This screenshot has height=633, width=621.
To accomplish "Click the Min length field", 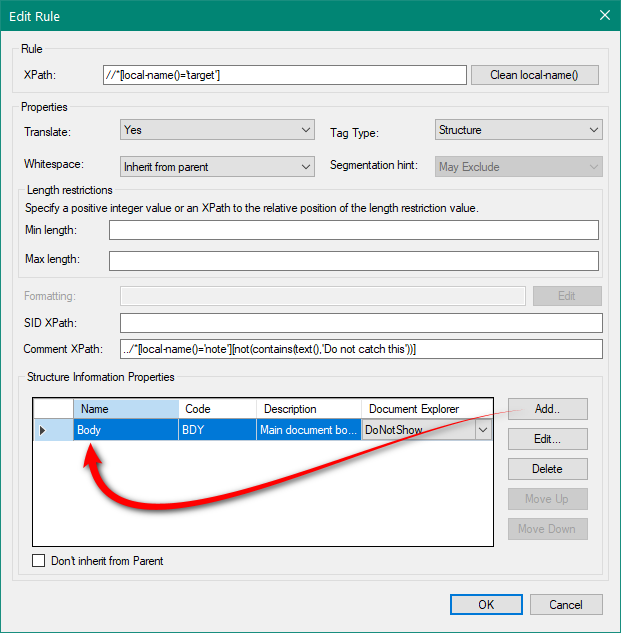I will click(353, 230).
